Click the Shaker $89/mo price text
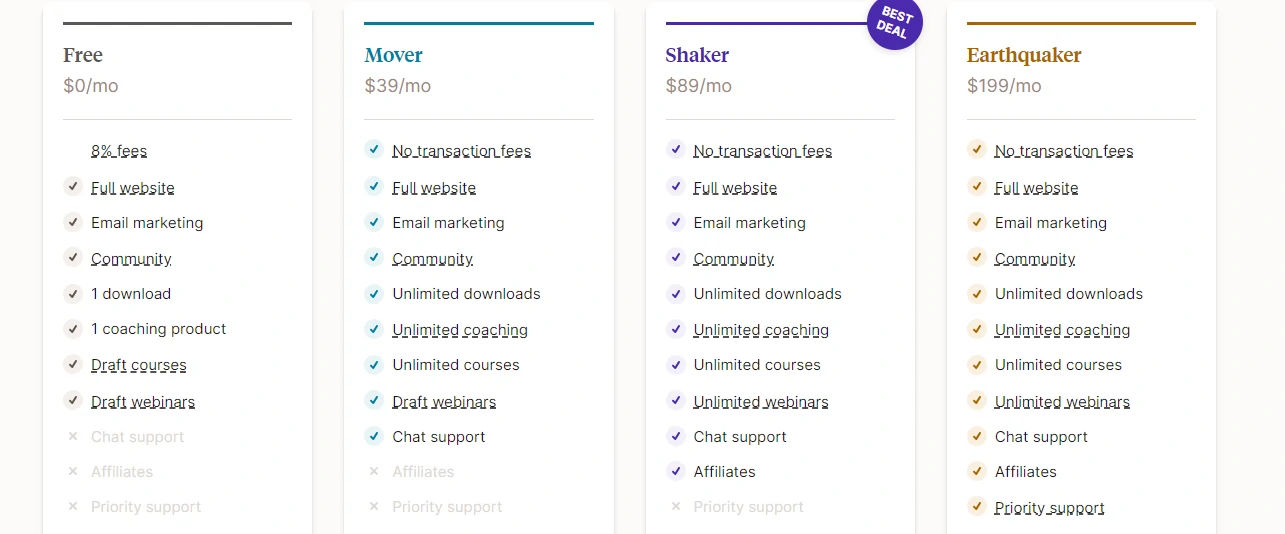1285x534 pixels. tap(698, 86)
